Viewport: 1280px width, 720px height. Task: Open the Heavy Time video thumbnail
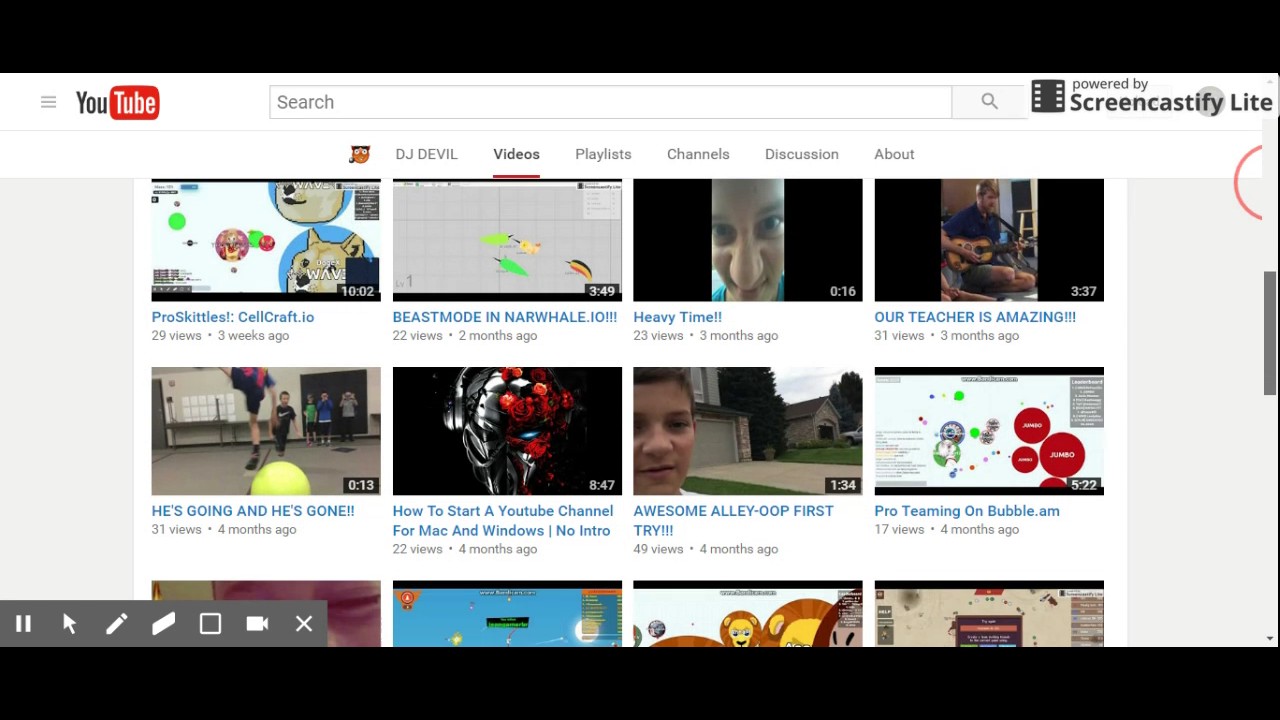coord(748,240)
